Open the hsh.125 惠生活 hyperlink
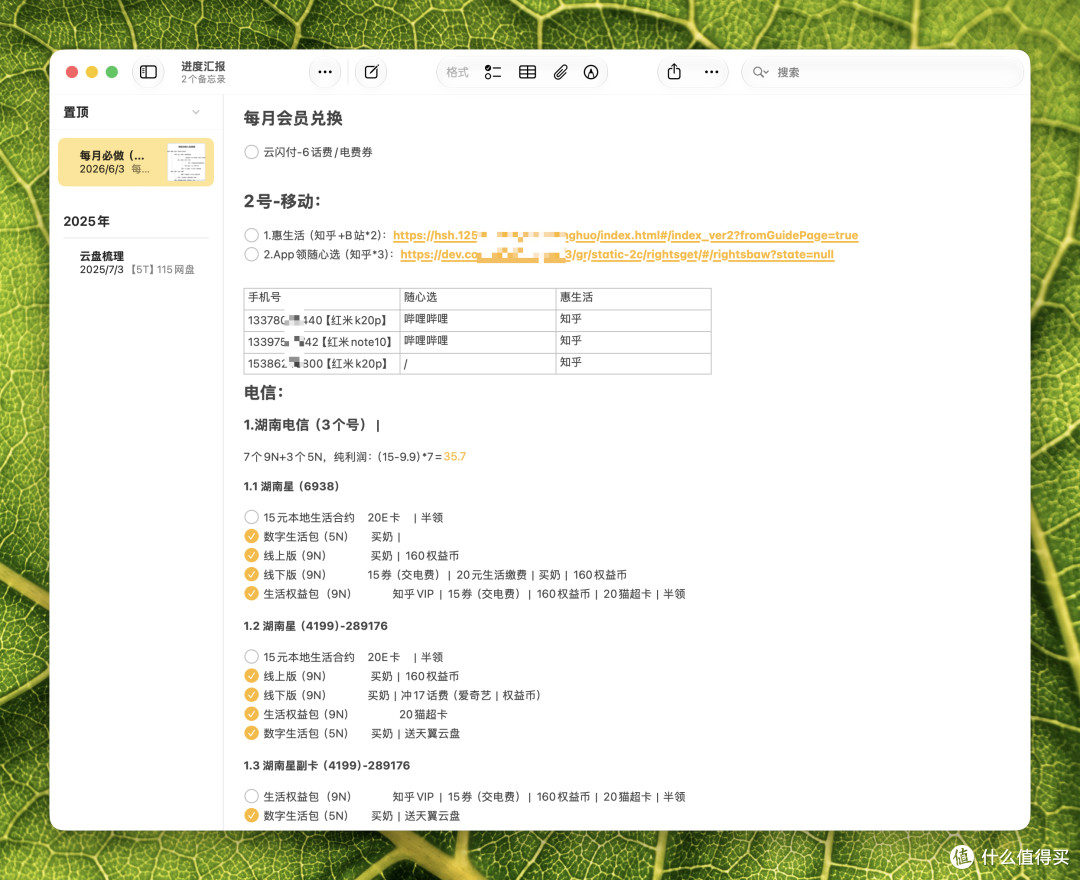Screen dimensions: 1080x880 tap(625, 235)
